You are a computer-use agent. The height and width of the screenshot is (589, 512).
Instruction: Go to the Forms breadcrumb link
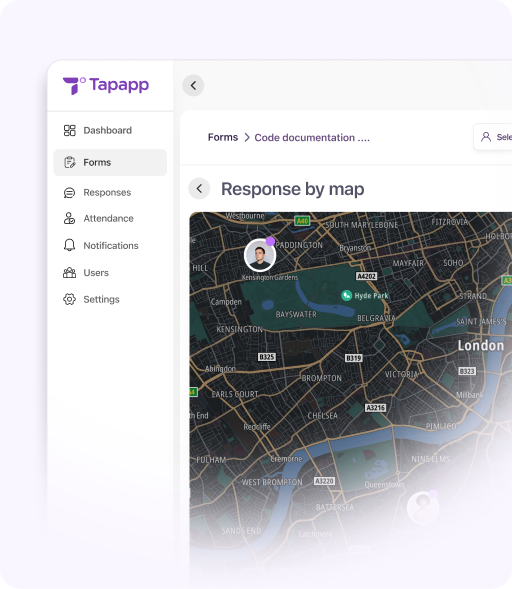click(x=223, y=137)
